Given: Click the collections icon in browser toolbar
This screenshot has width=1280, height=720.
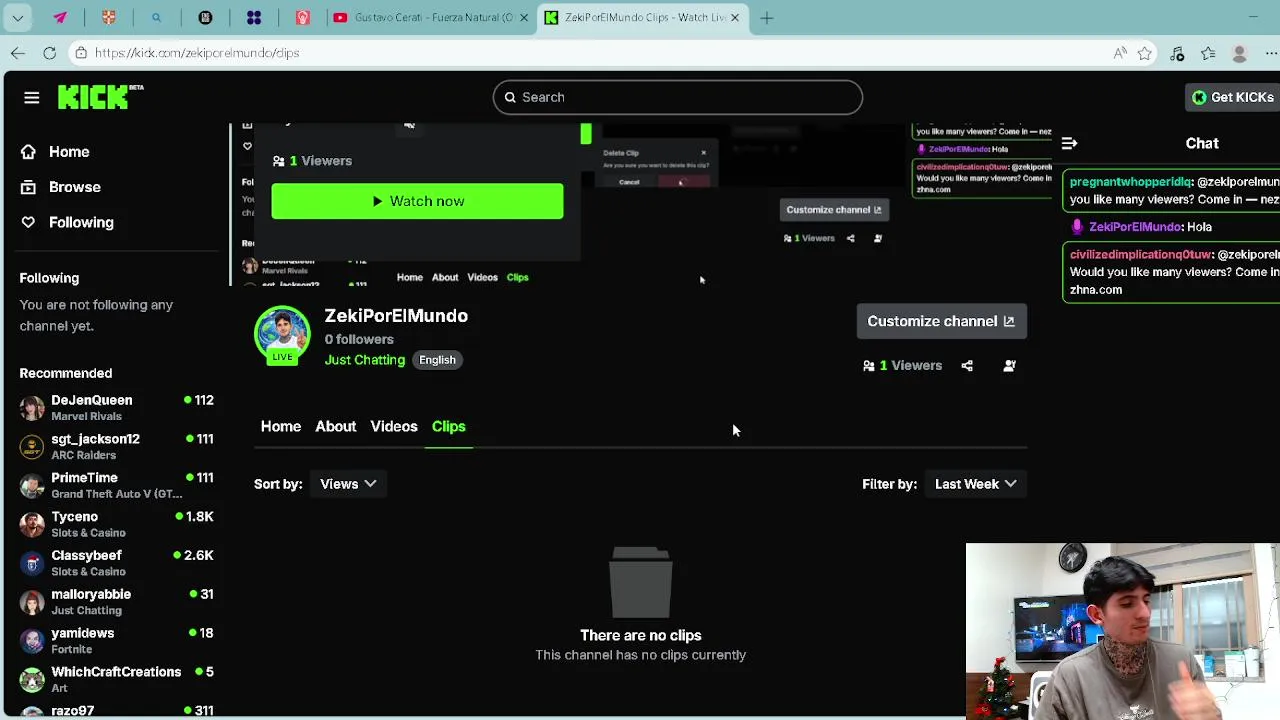Looking at the screenshot, I should 1208,53.
